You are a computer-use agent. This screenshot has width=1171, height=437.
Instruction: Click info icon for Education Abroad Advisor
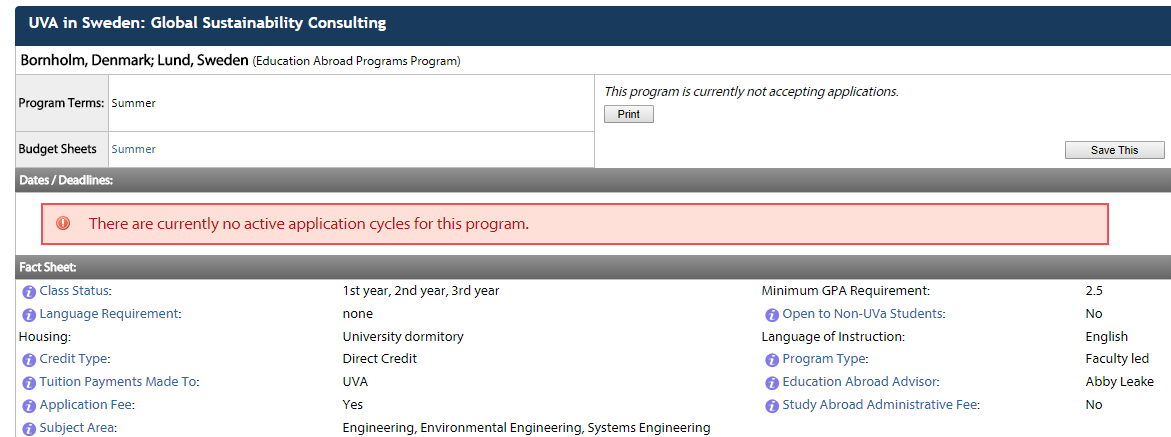click(x=772, y=383)
